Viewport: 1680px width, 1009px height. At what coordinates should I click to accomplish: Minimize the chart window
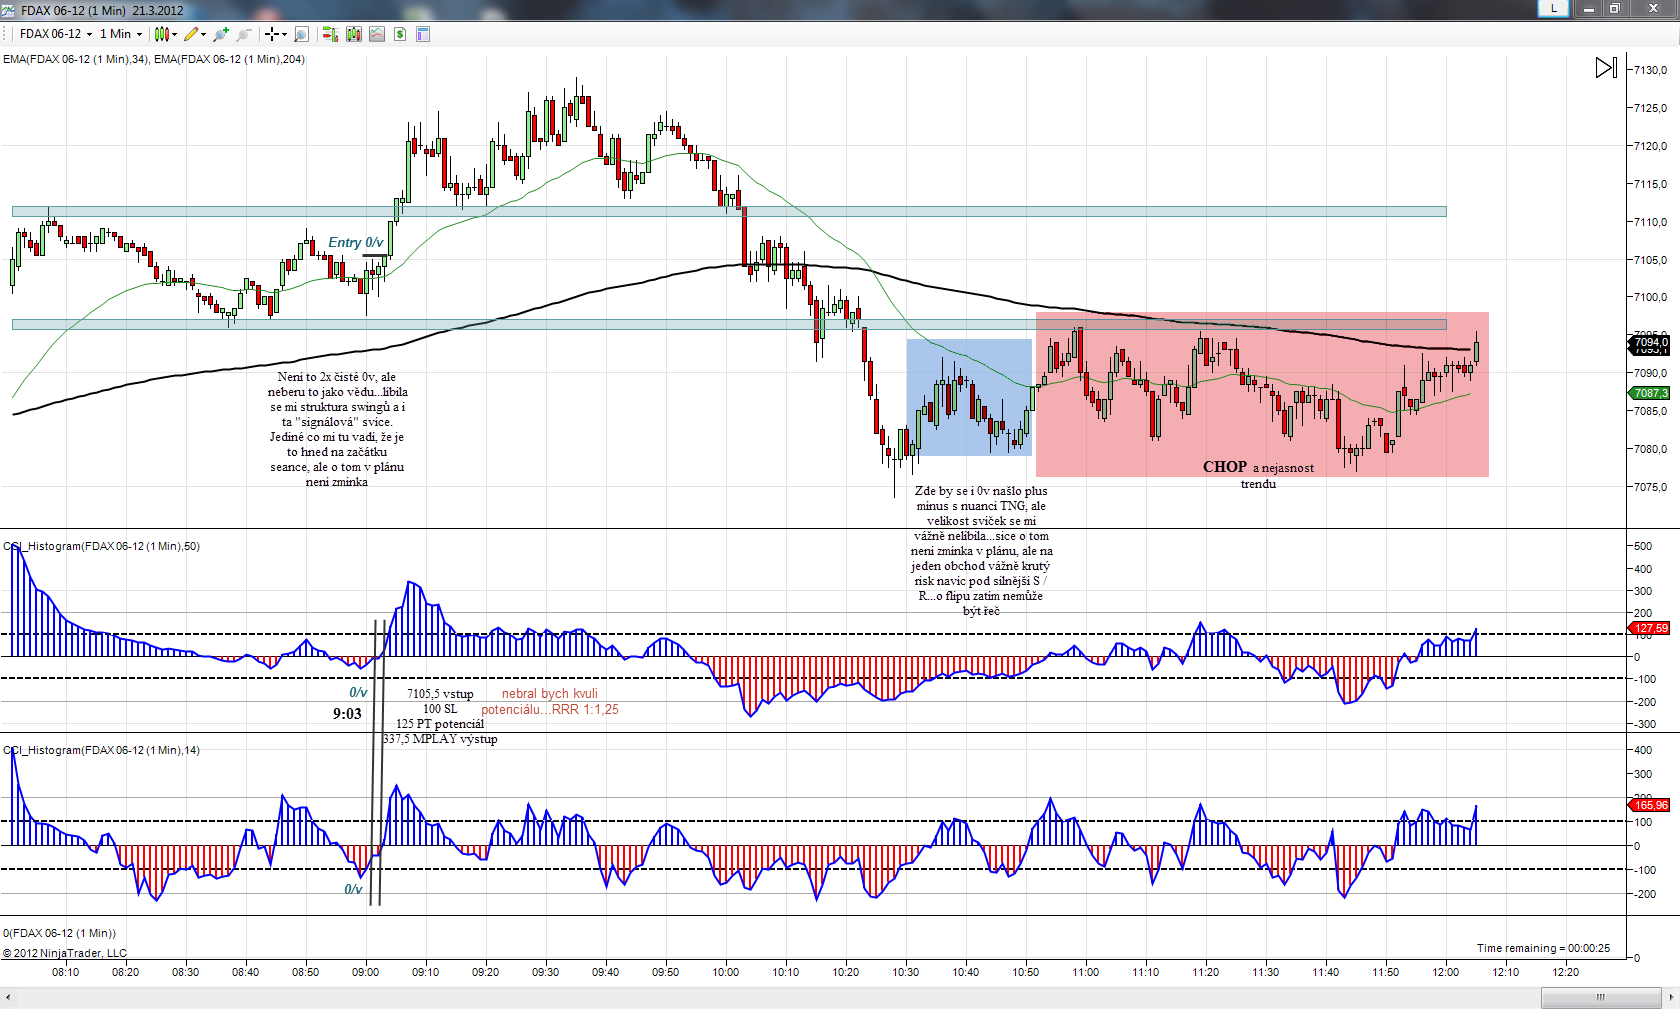(1589, 8)
